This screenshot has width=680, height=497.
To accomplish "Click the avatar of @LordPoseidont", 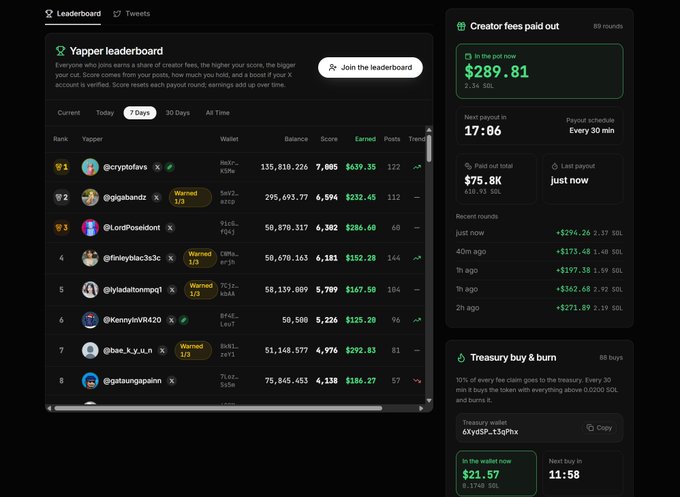I will pos(90,228).
